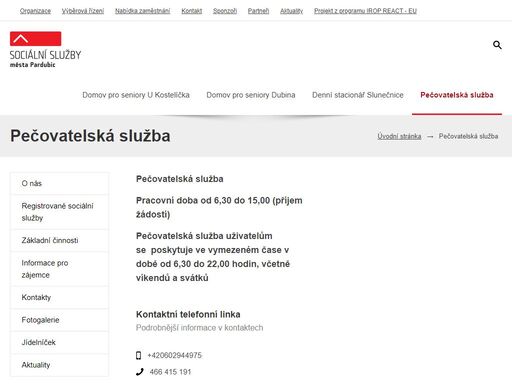Click Podrobnější informace v kontaktech text
The width and height of the screenshot is (512, 384).
(x=199, y=328)
